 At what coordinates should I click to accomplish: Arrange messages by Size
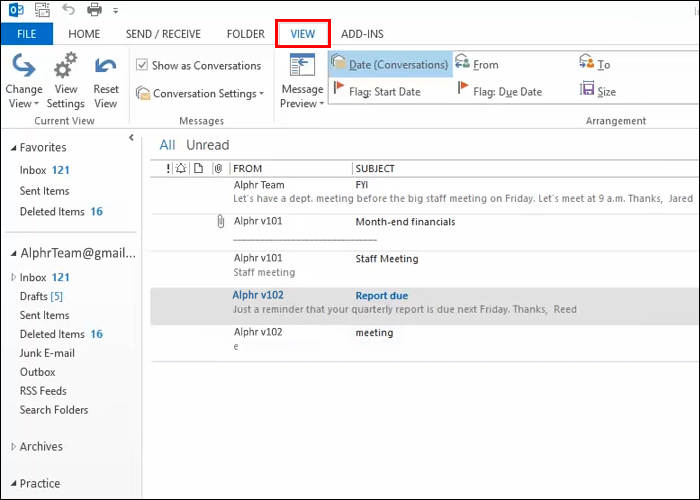coord(598,91)
